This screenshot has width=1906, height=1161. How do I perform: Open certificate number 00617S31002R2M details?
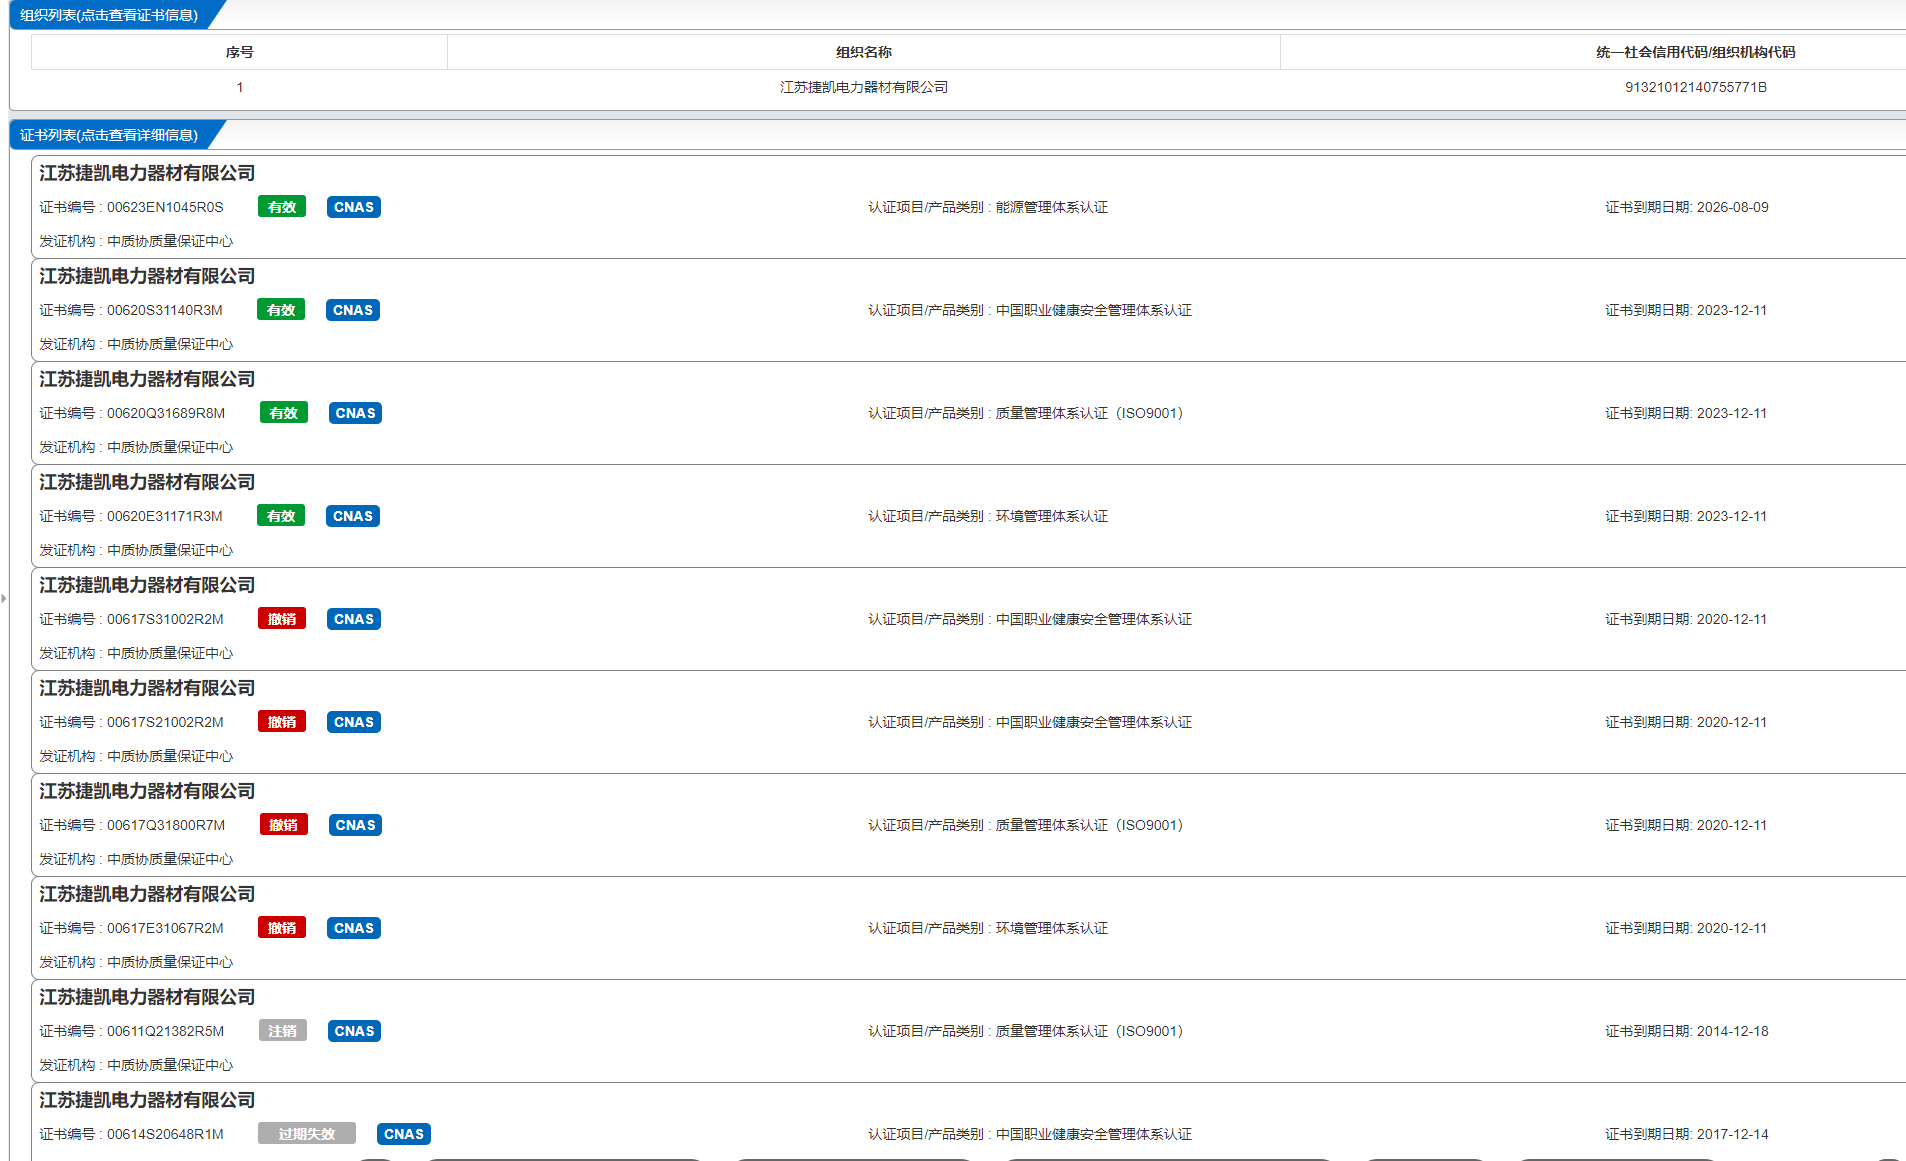coord(165,619)
